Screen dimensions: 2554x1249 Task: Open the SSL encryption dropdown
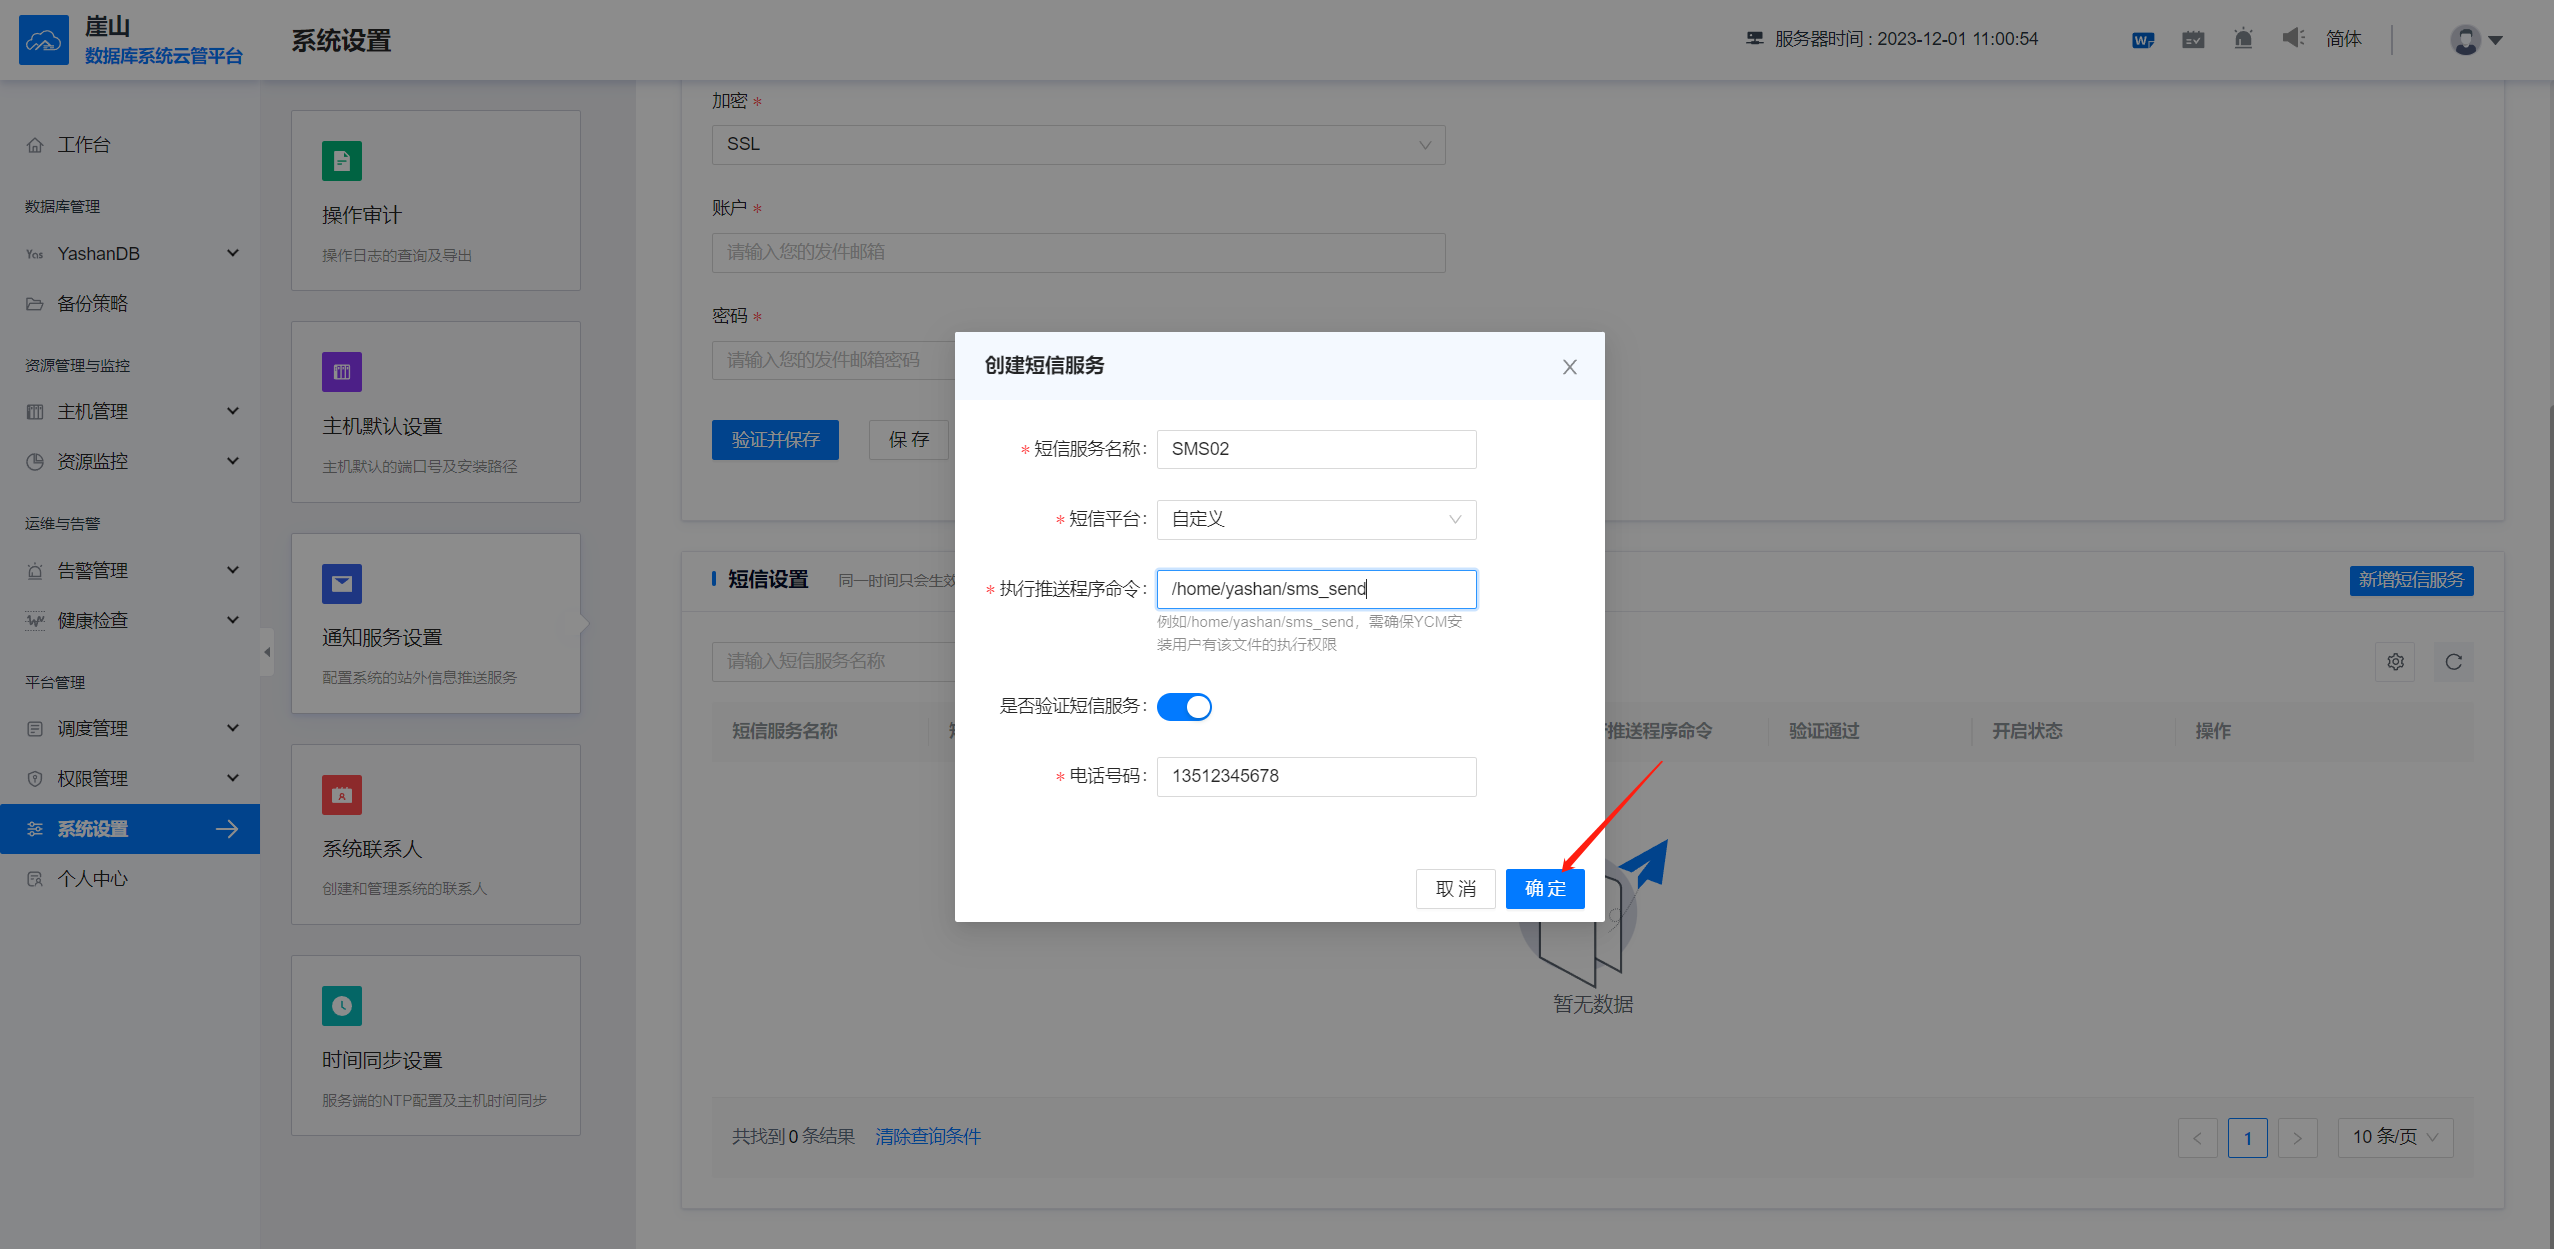(1078, 145)
